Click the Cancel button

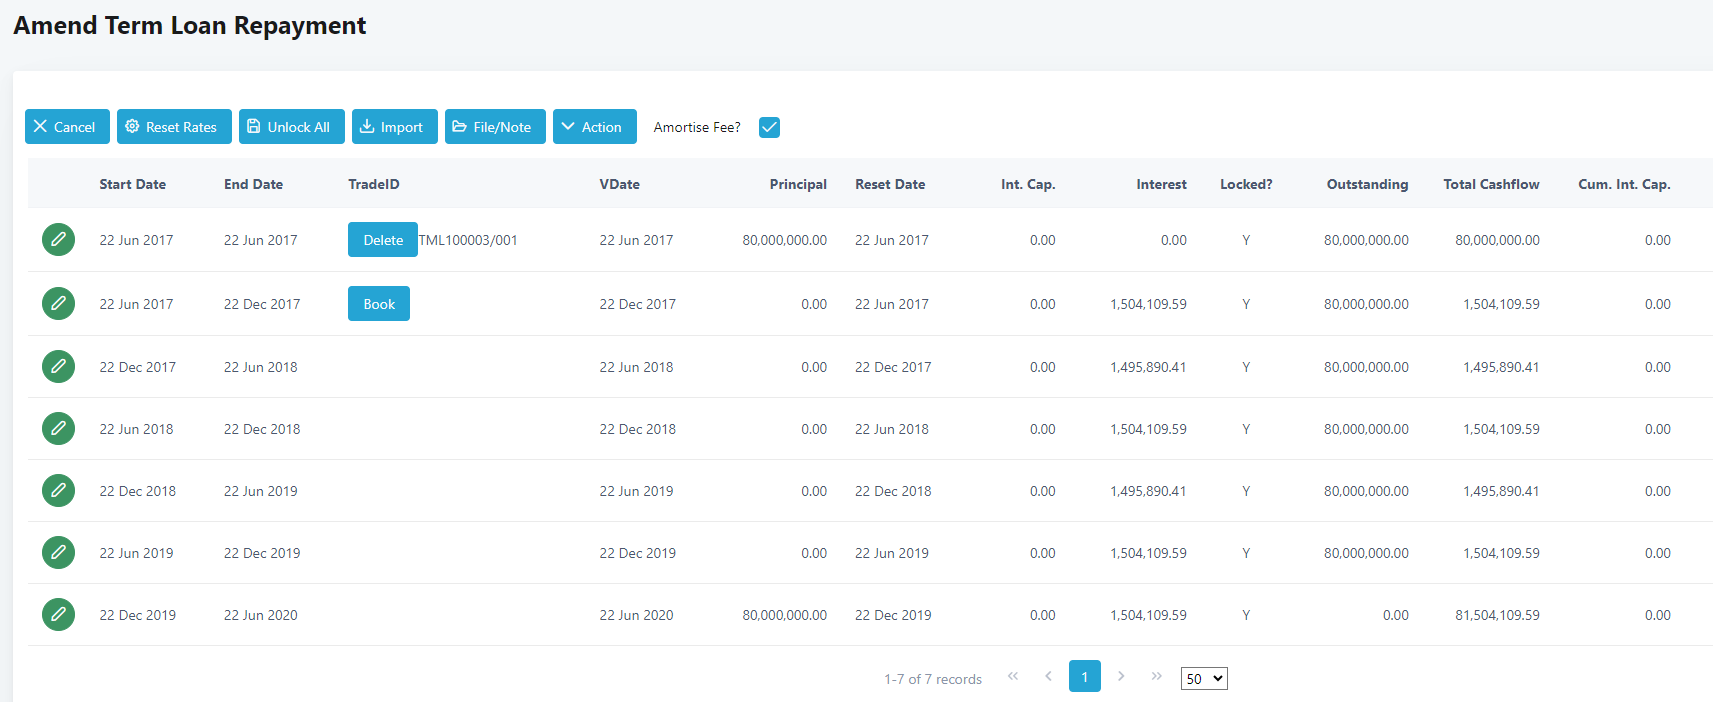67,127
